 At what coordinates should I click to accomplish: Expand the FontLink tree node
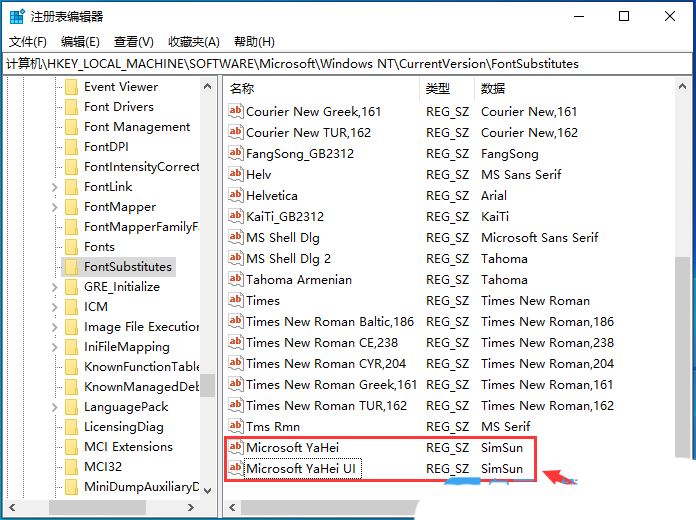(55, 187)
